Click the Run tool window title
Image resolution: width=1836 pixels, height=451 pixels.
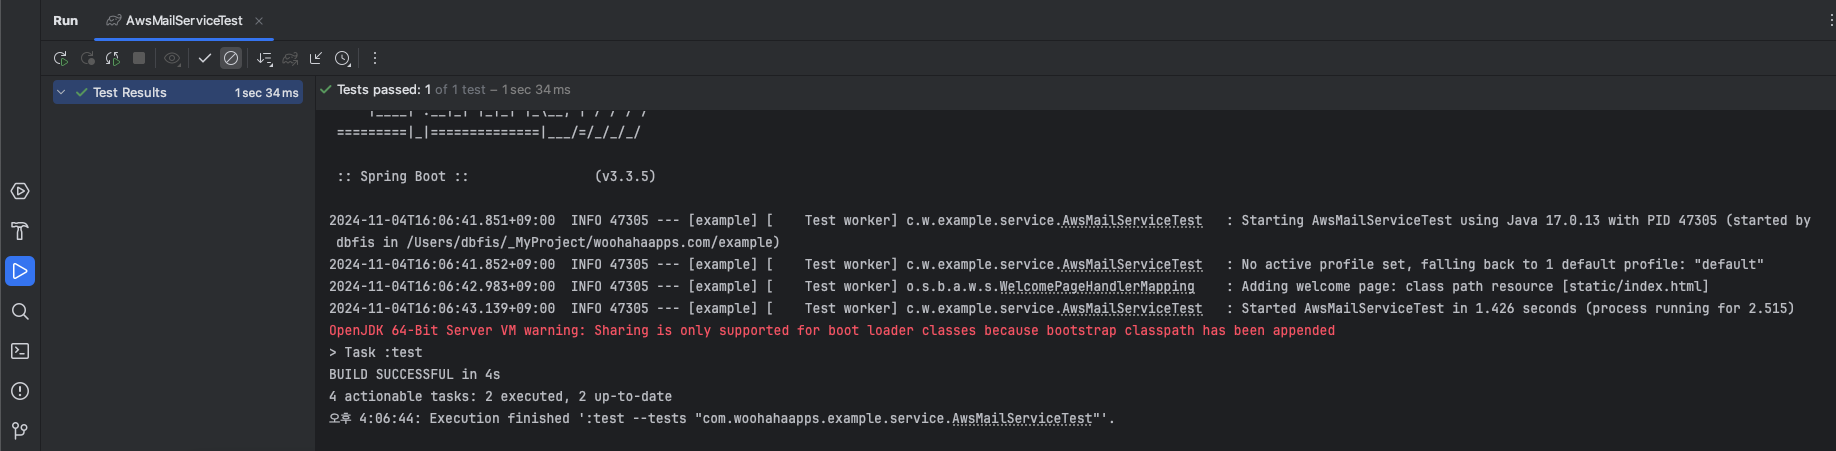coord(65,20)
